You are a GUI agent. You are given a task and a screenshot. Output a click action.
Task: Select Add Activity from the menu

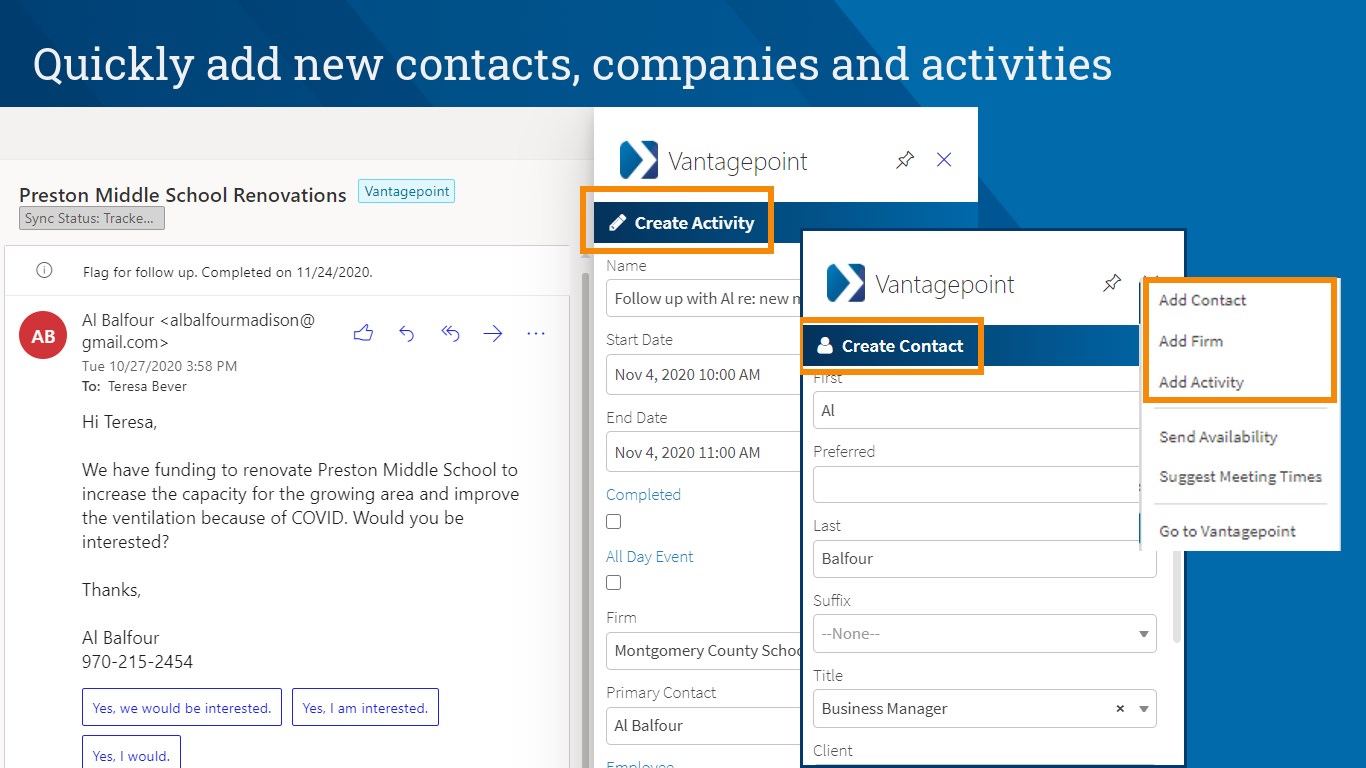coord(1201,382)
